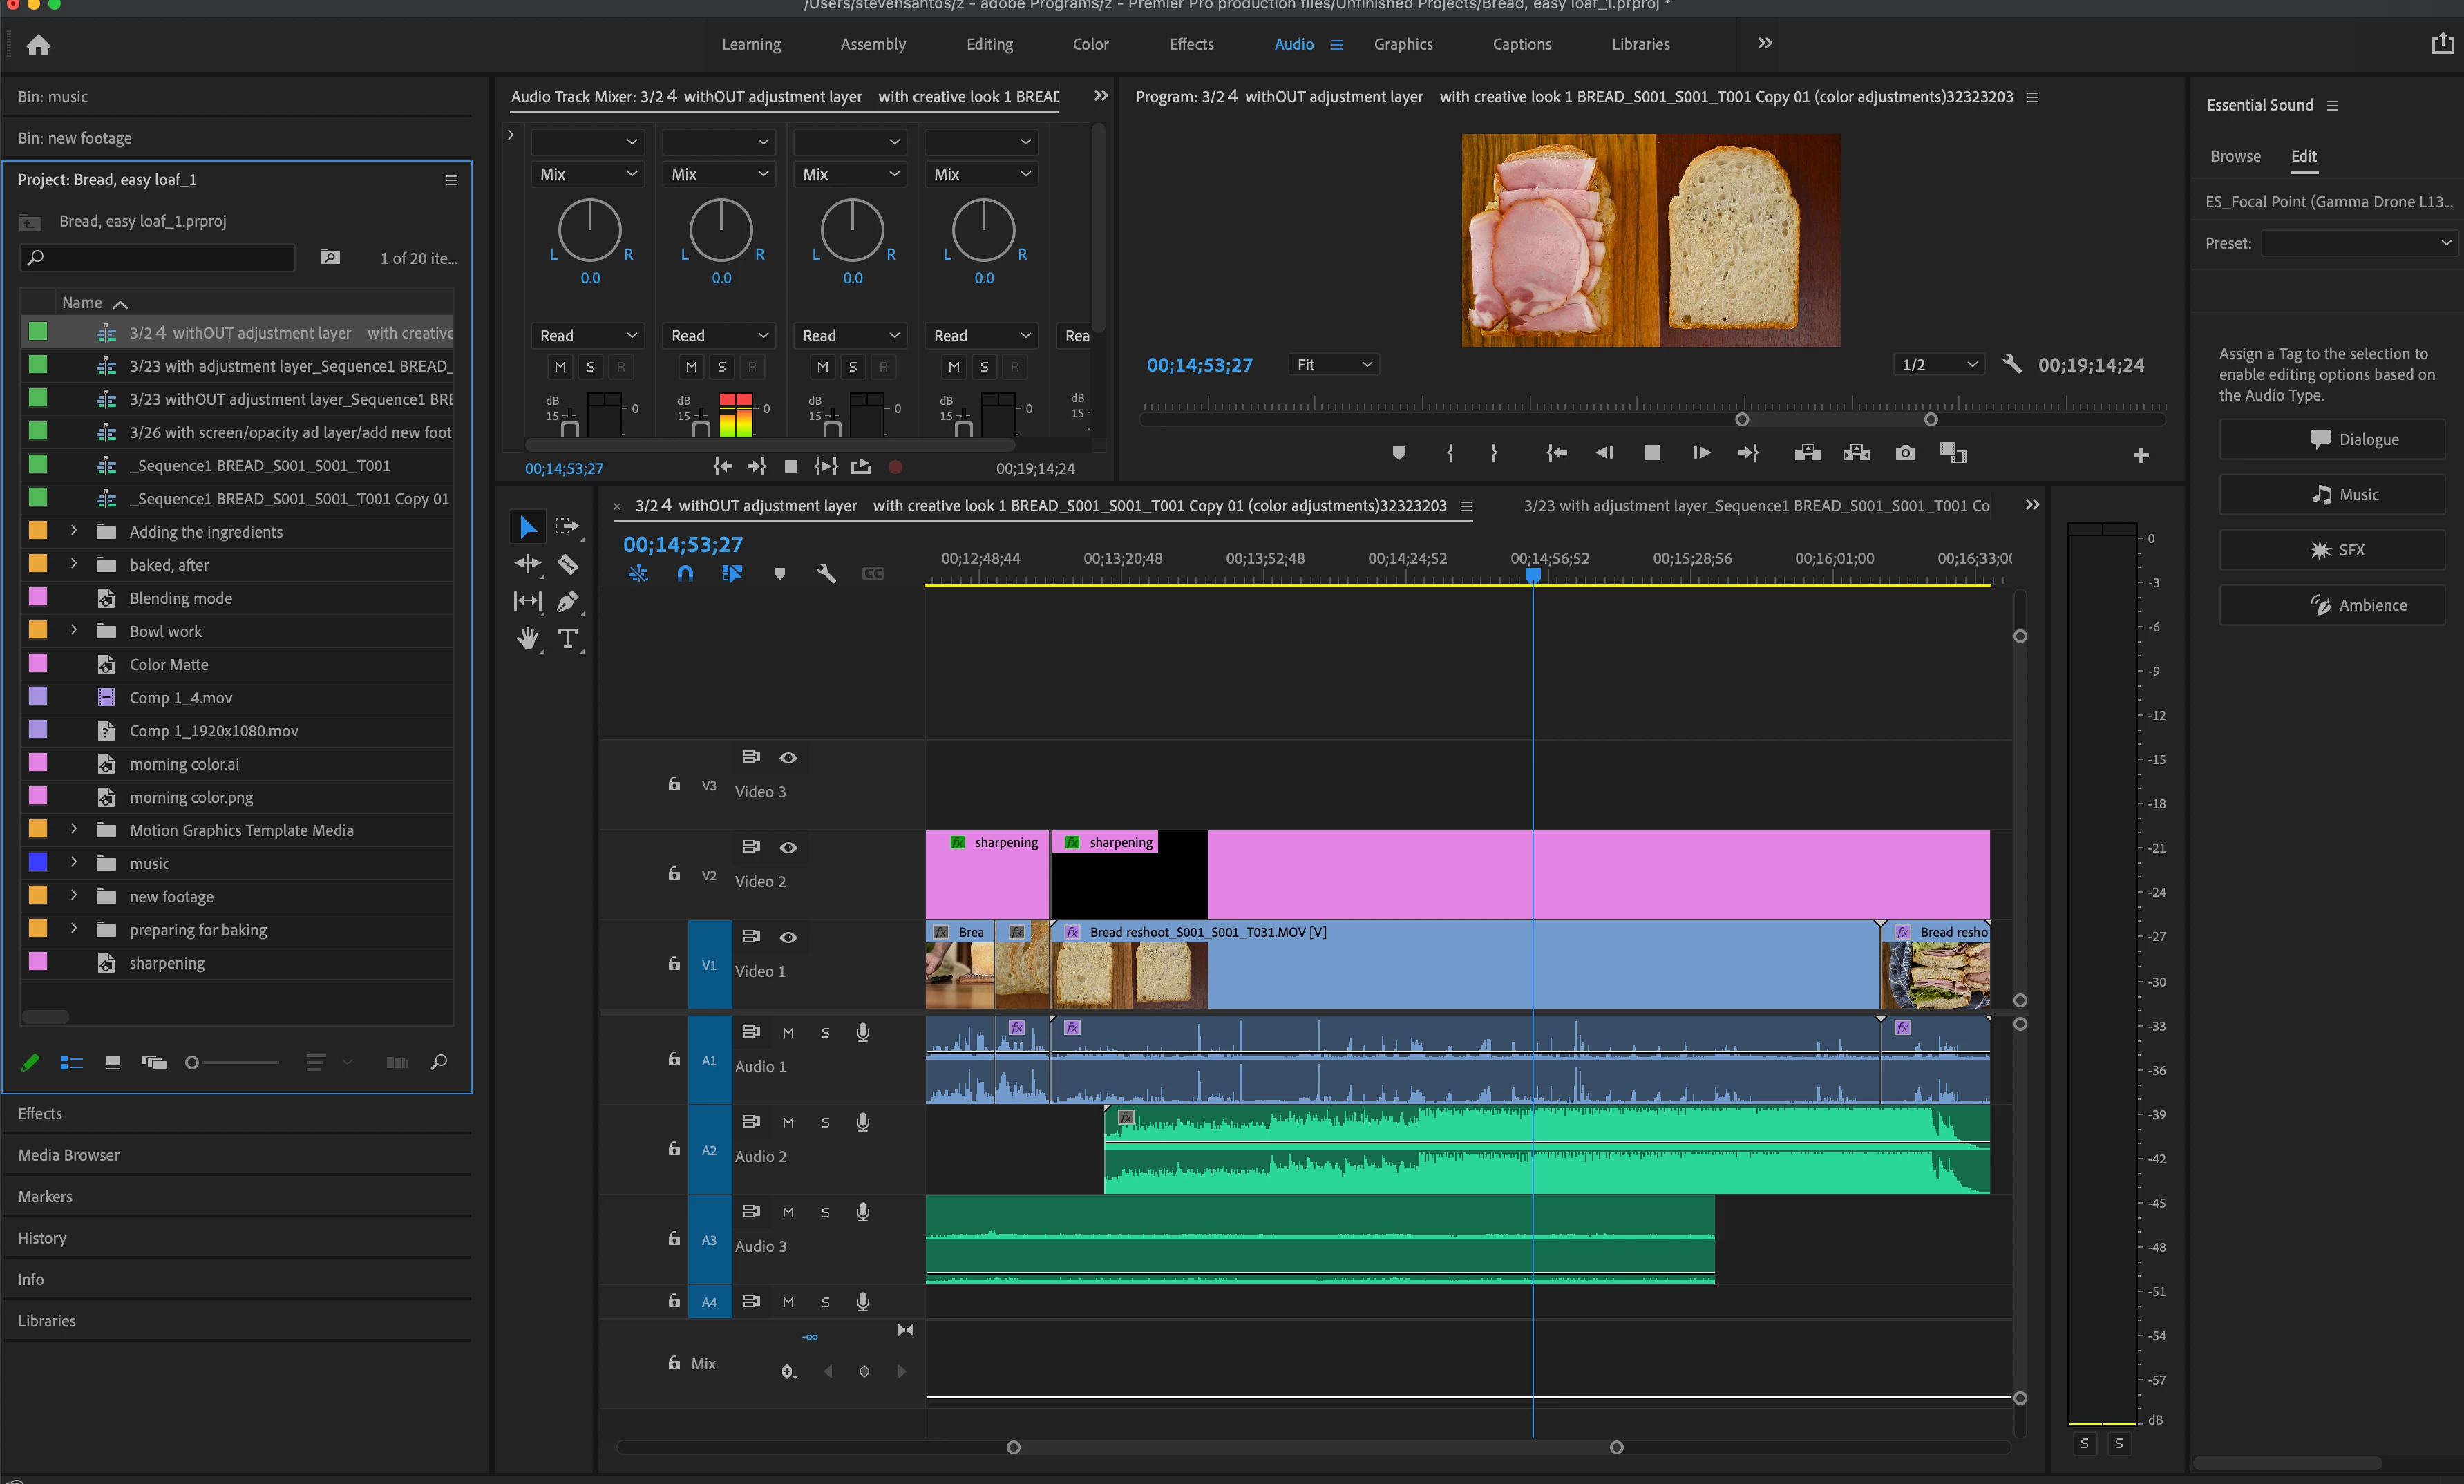Toggle lock on Video 3 track
Viewport: 2464px width, 1484px height.
tap(674, 785)
